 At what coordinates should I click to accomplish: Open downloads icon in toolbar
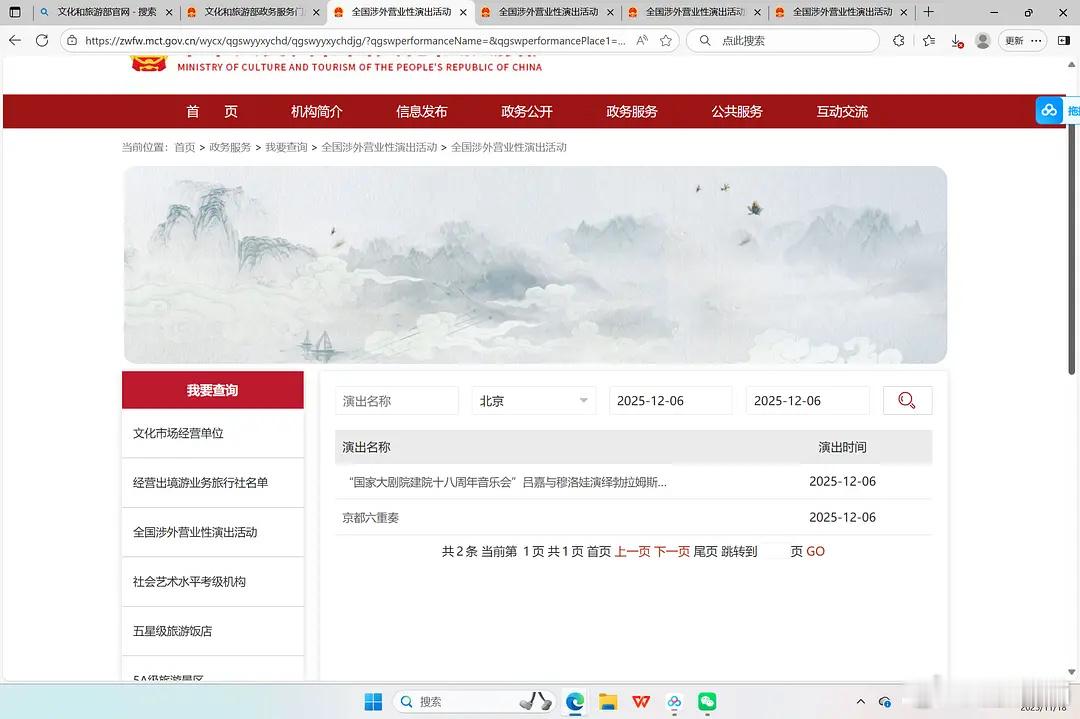pos(957,41)
